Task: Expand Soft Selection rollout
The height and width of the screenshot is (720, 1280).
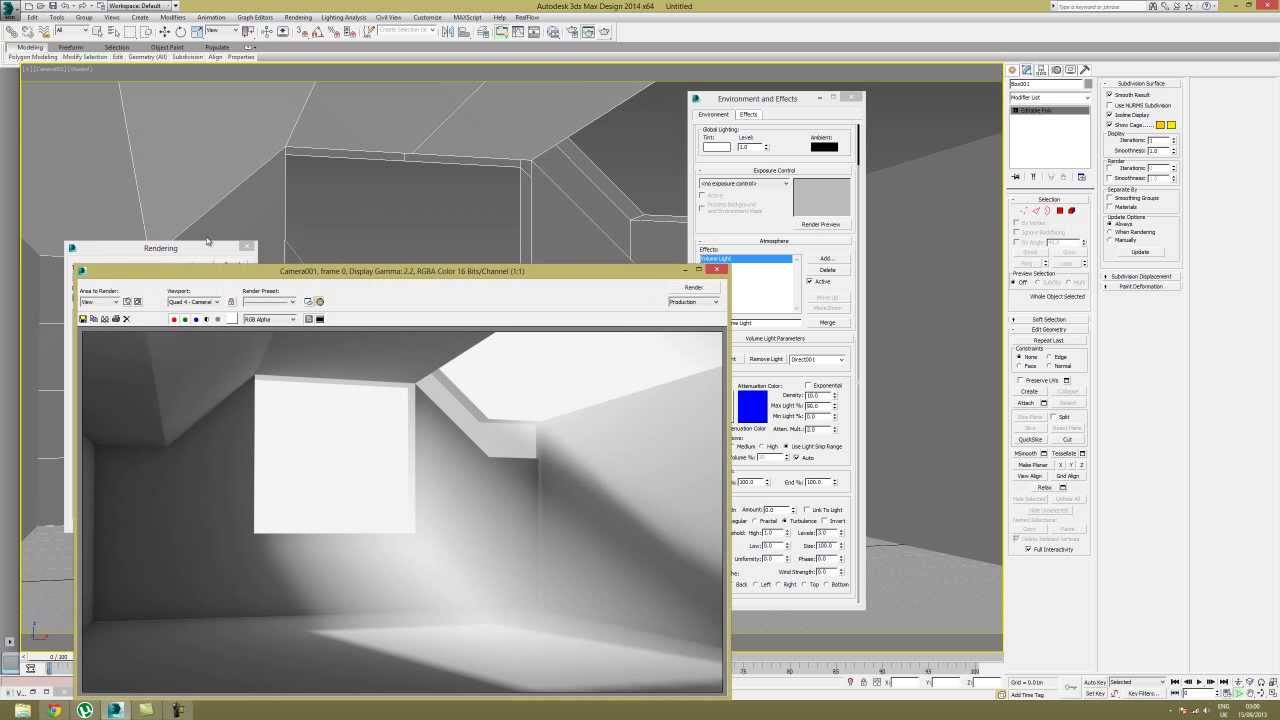Action: [x=1048, y=319]
